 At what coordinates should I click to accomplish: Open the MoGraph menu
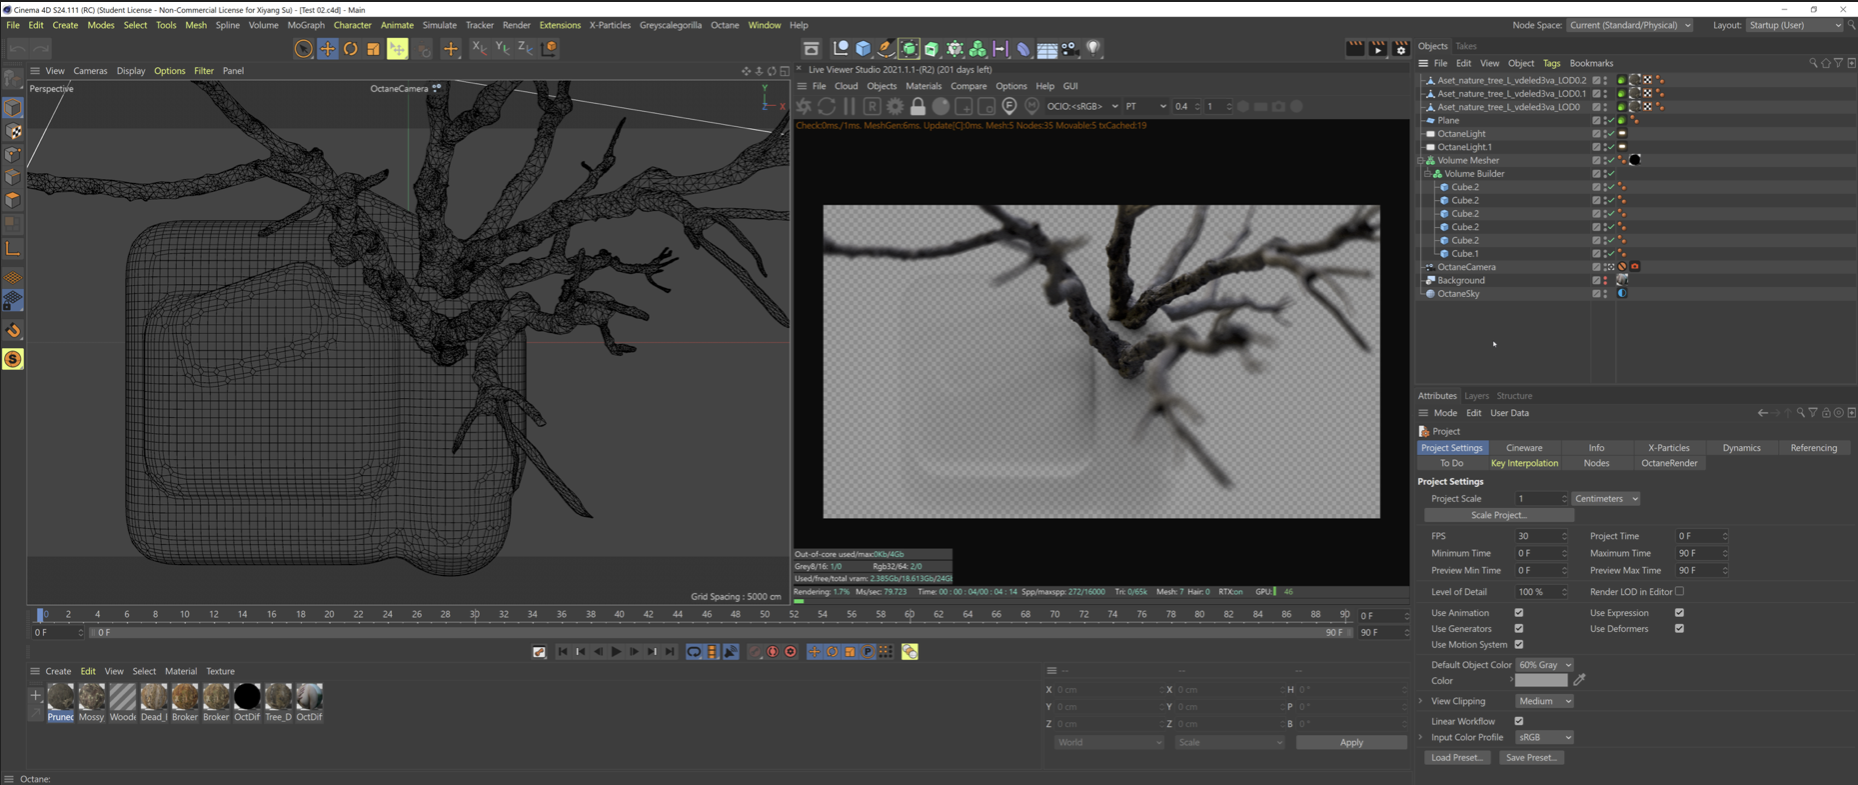(x=305, y=25)
